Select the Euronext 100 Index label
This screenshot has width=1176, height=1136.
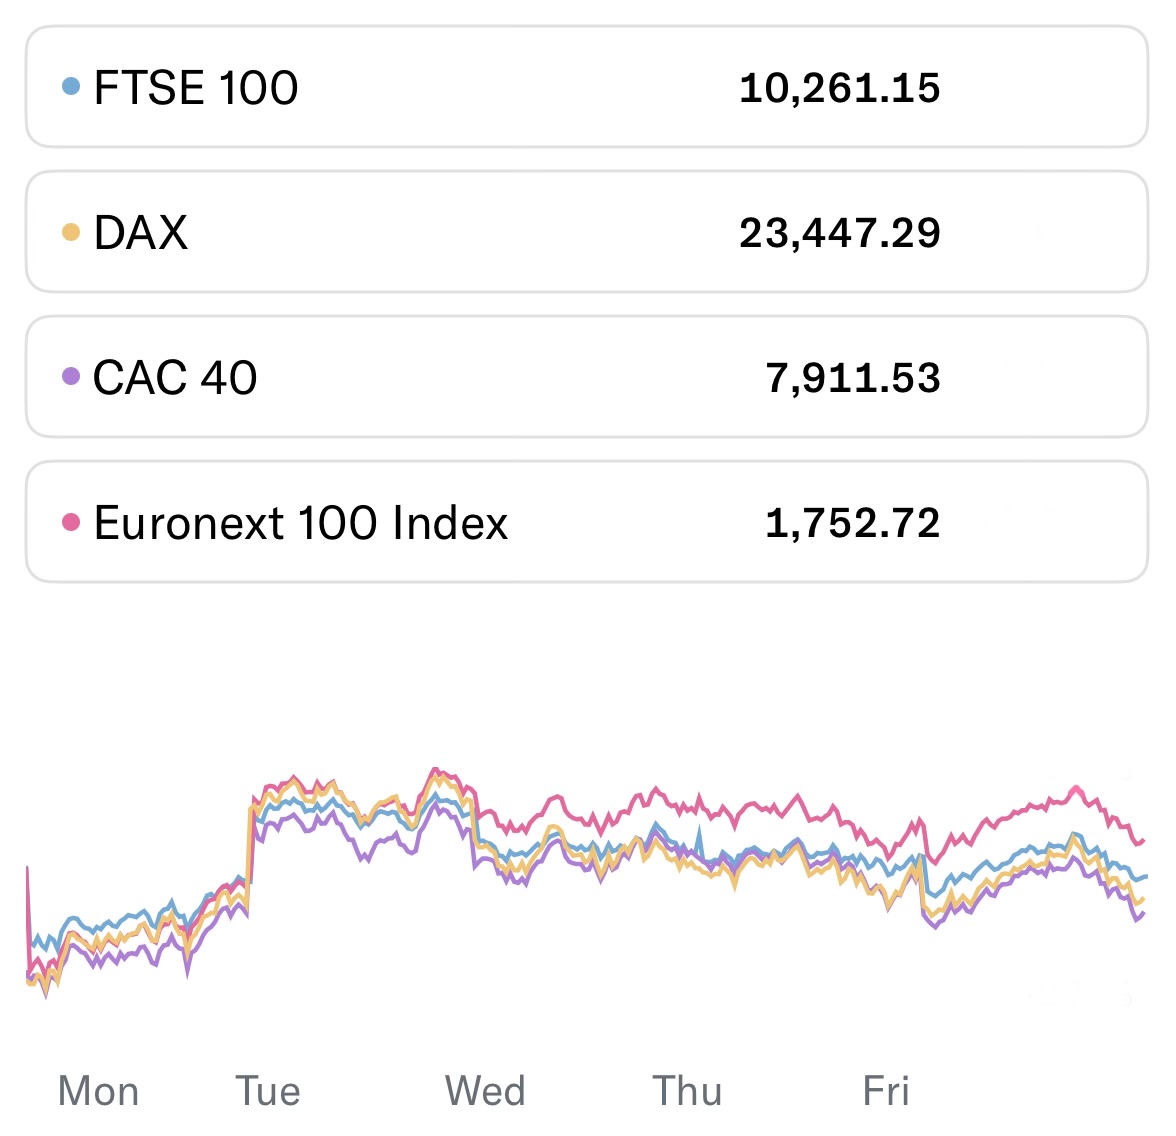pos(300,523)
